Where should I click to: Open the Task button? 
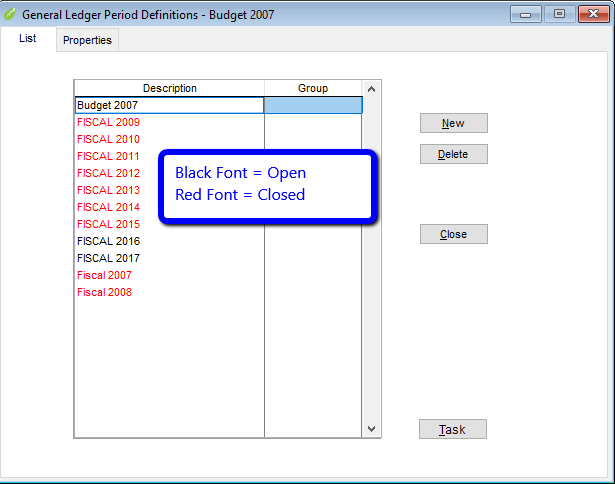[452, 429]
